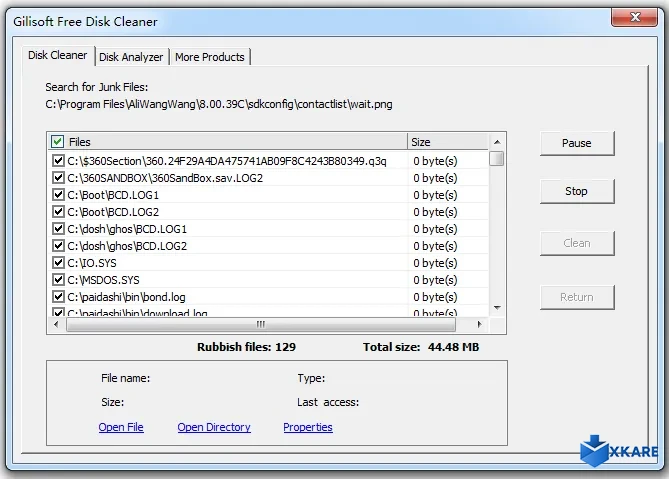Uncheck the dosh\ghos\BCD.LOG2 checkbox

click(x=58, y=246)
